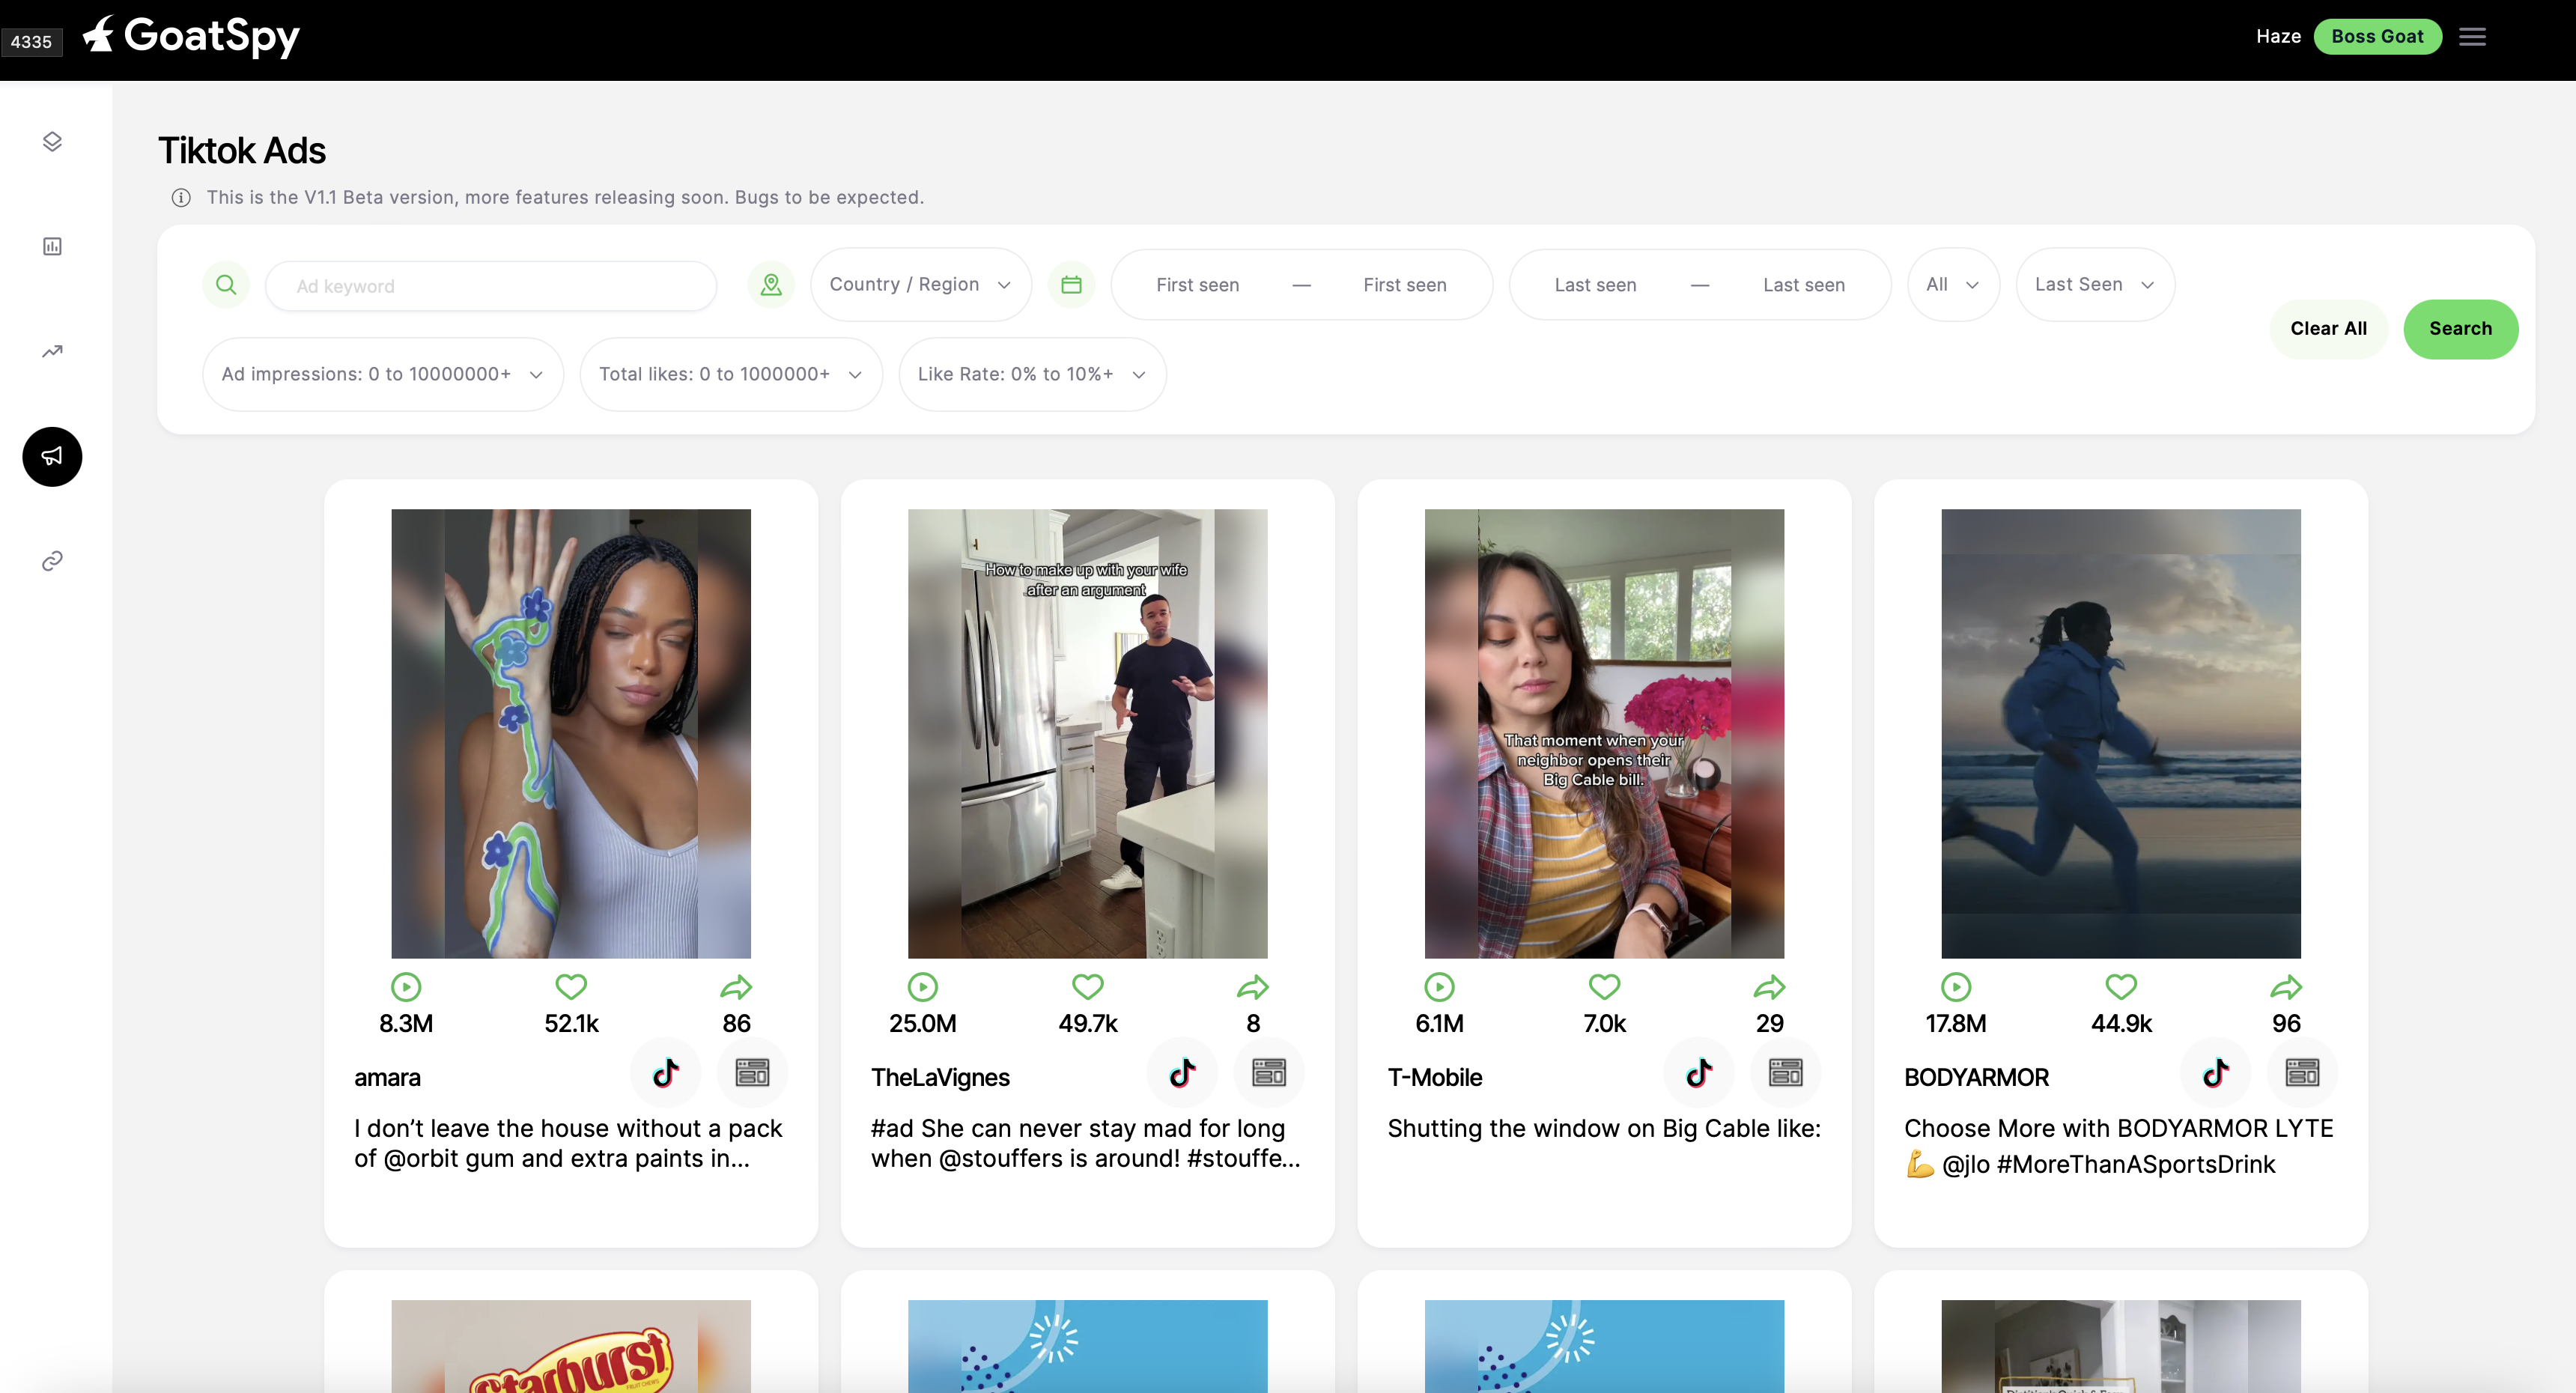Open landing page icon on T-Mobile card
Screen dimensions: 2576x1393
coord(1786,1073)
